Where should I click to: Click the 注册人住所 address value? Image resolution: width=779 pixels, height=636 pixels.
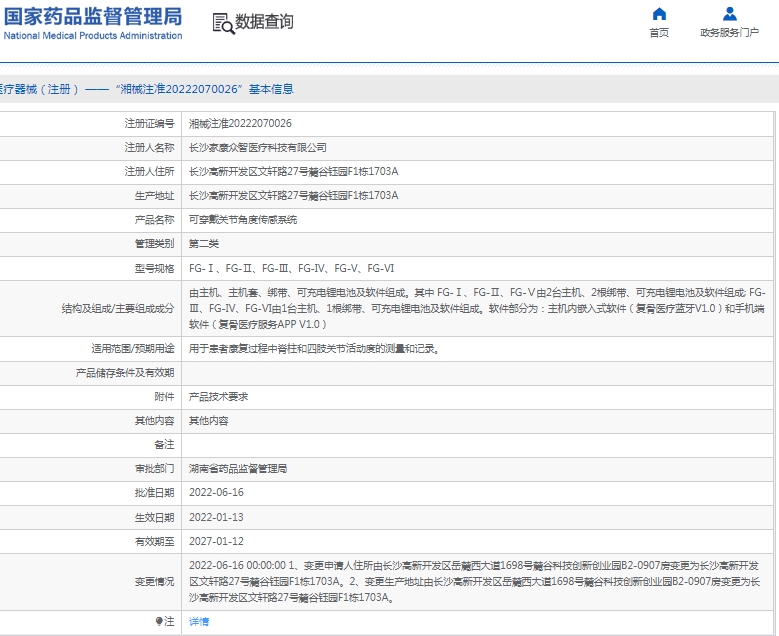(294, 171)
